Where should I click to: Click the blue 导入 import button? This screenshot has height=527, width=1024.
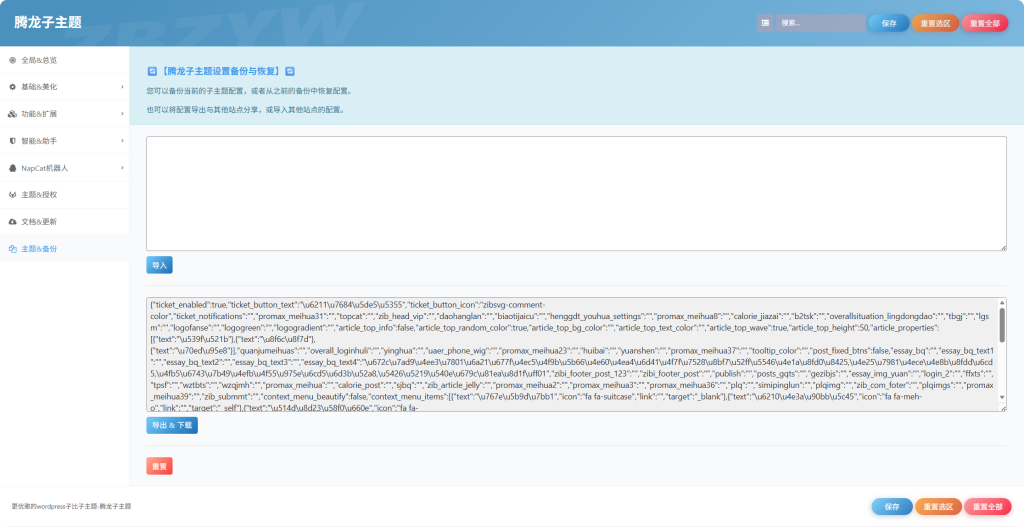[x=159, y=265]
